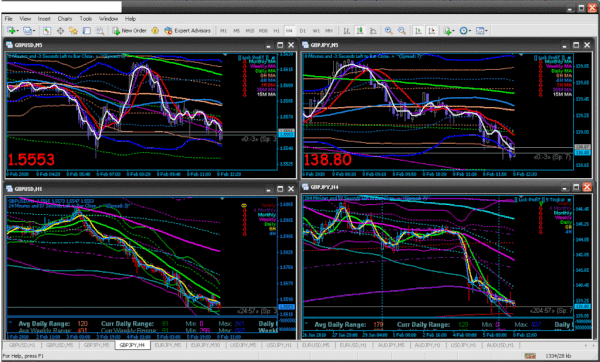Select the line chart icon

[x=373, y=31]
